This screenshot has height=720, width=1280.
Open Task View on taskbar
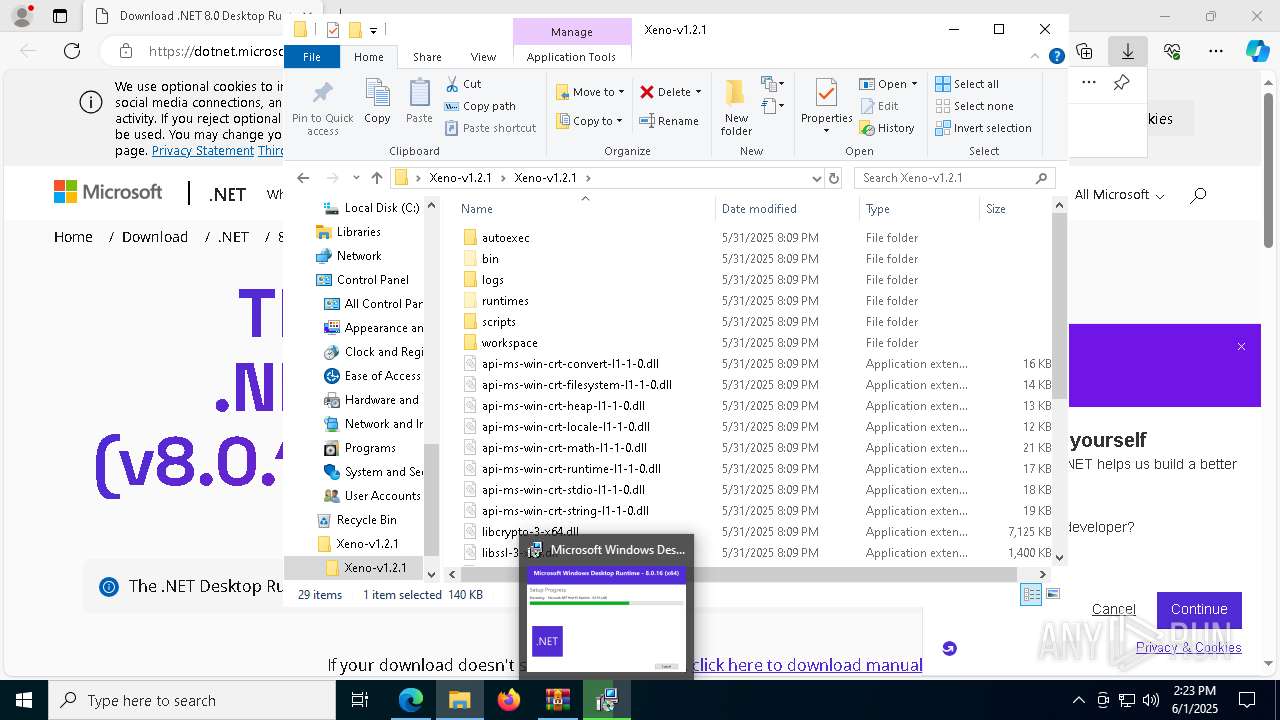pyautogui.click(x=360, y=700)
